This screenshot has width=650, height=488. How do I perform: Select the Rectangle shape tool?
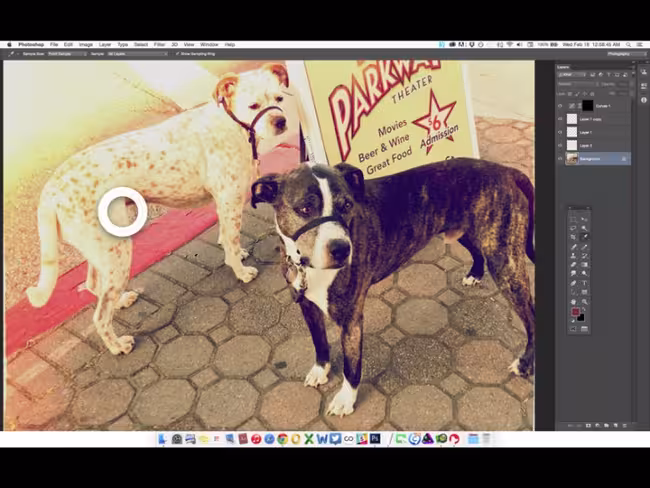point(584,292)
